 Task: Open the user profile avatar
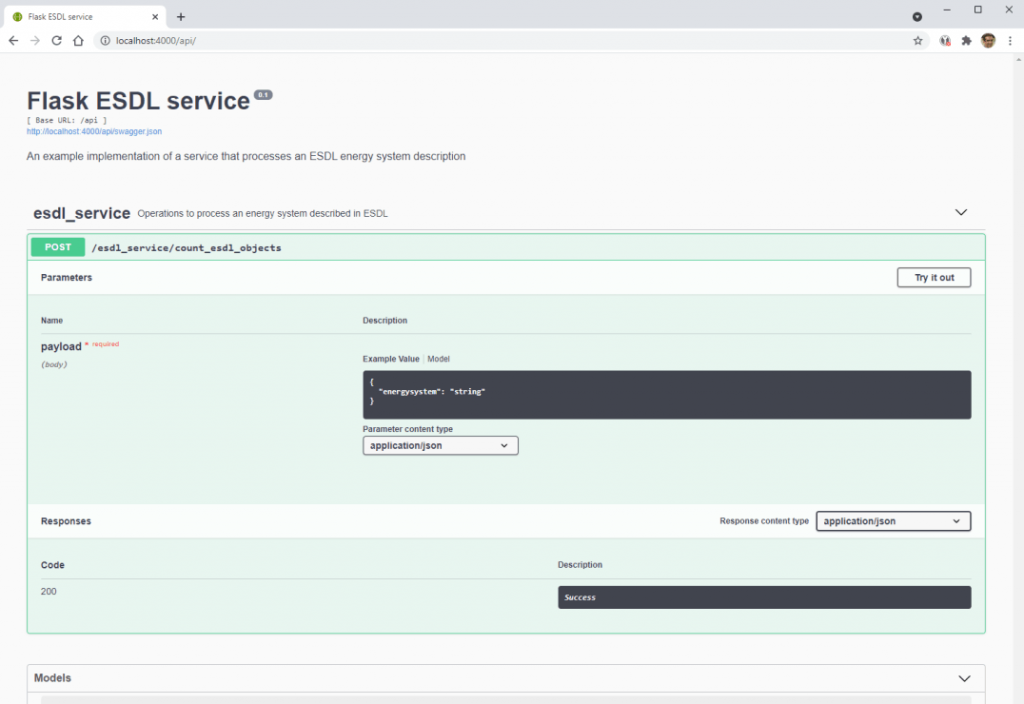click(988, 40)
